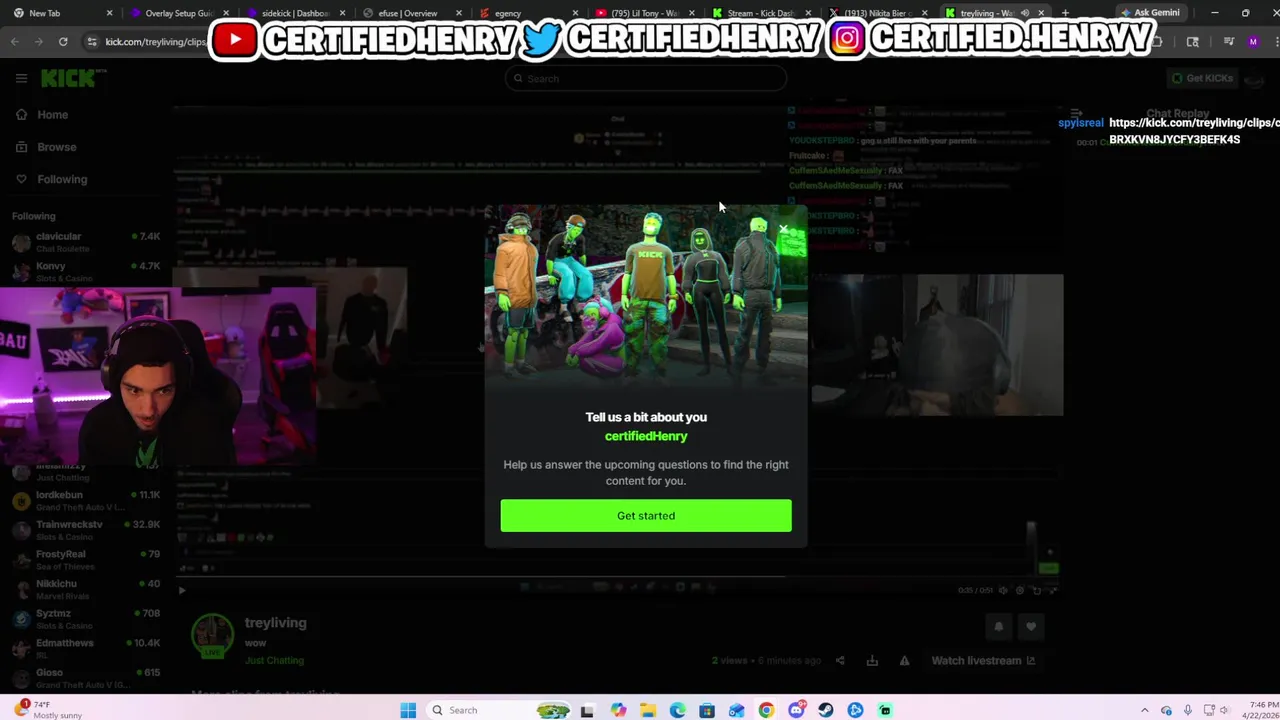Open Google Chrome from taskbar
The width and height of the screenshot is (1280, 720).
(766, 710)
